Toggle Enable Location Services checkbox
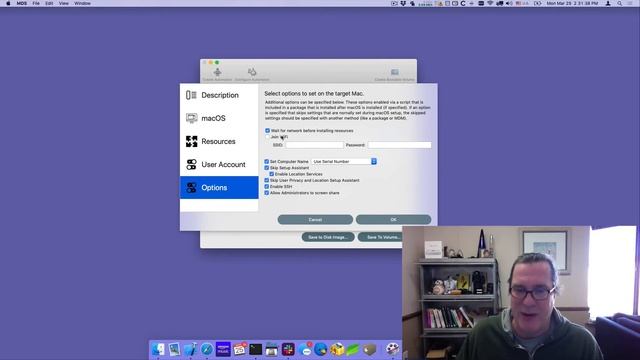 click(x=271, y=174)
